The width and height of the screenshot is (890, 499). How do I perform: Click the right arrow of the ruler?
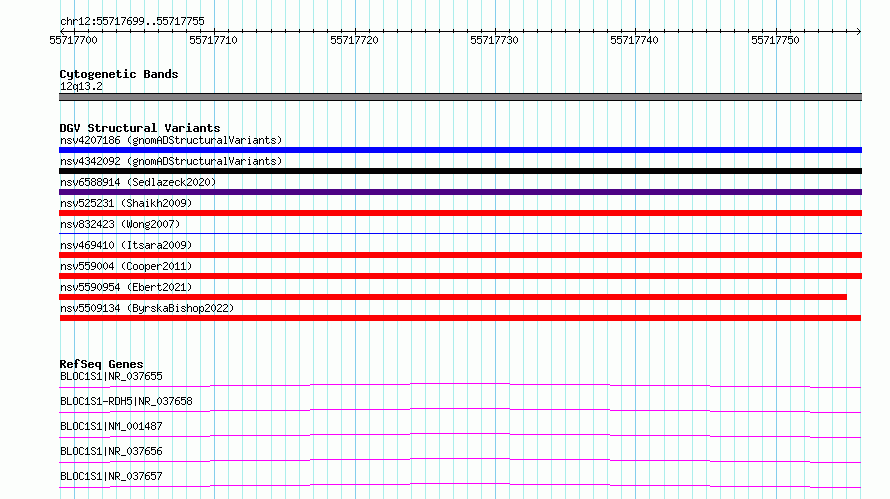[858, 31]
